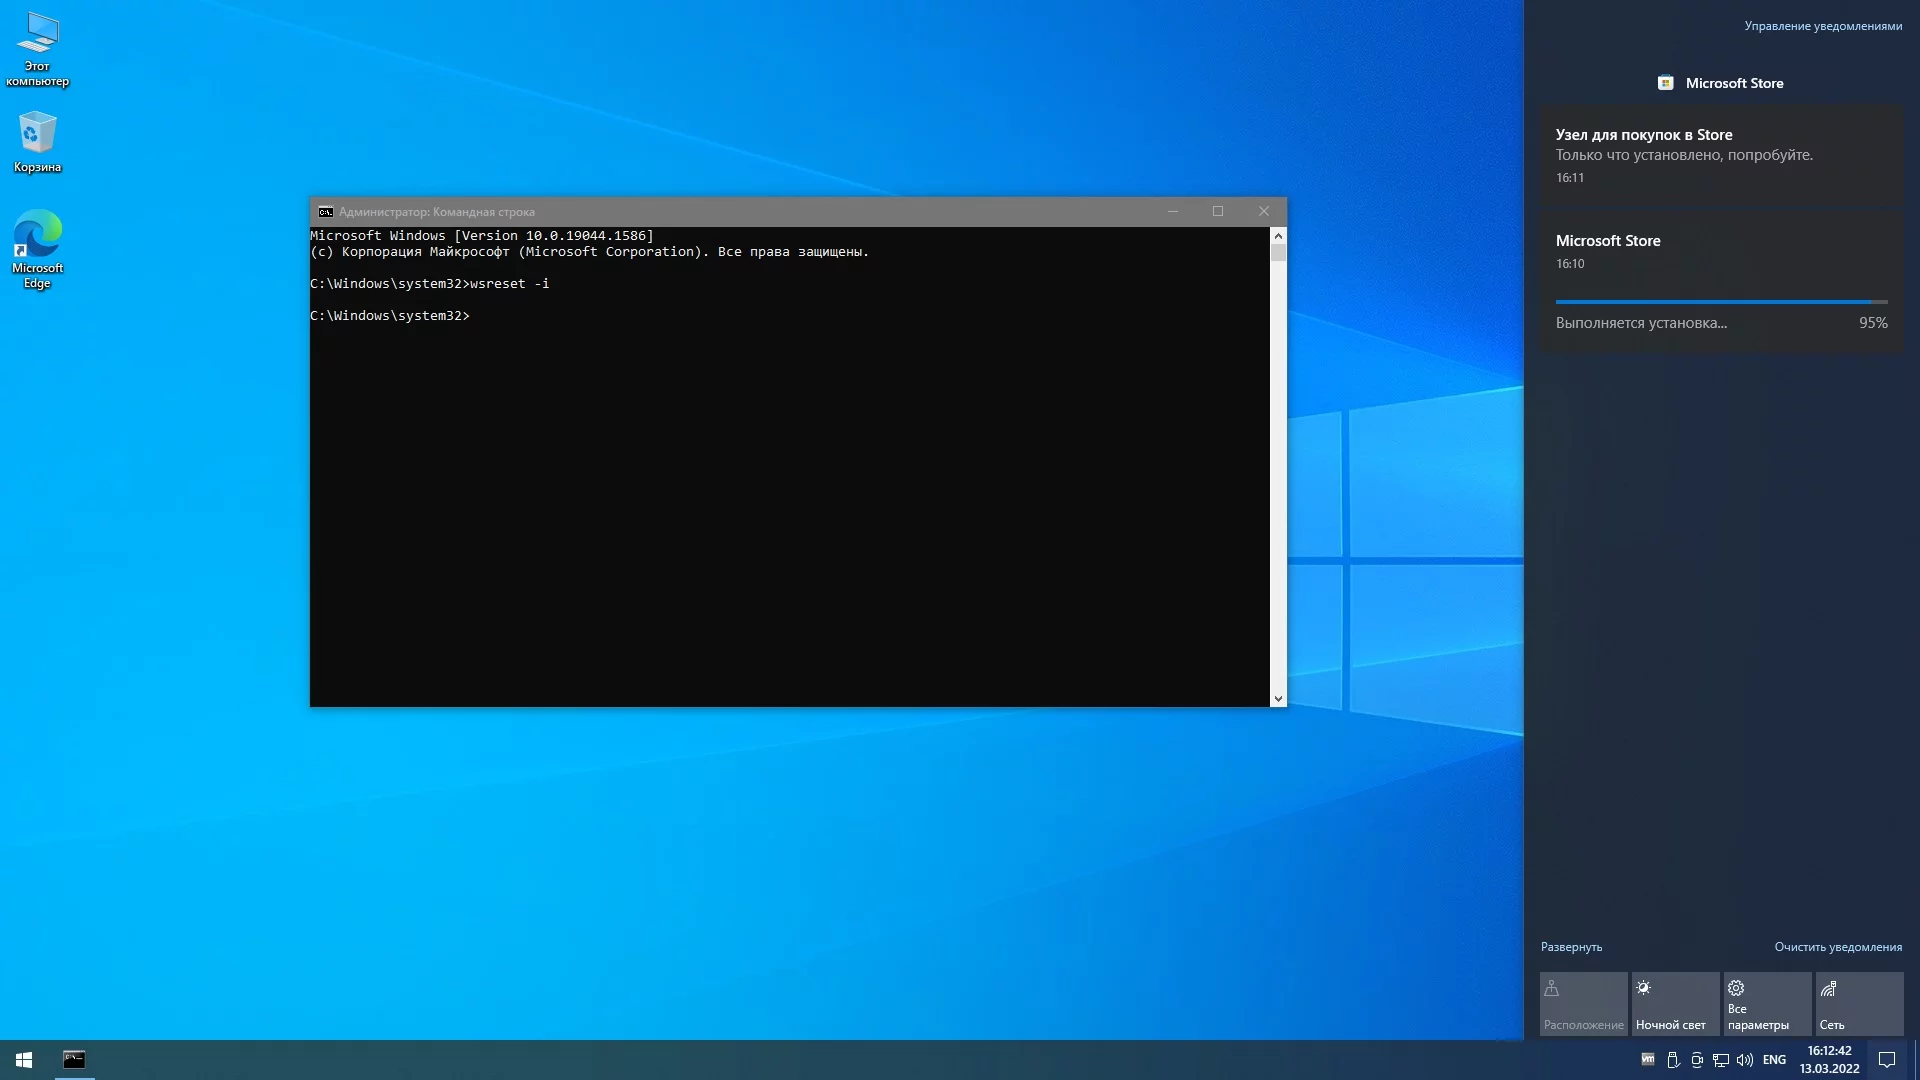Open Все параметры settings tile

[1767, 1004]
